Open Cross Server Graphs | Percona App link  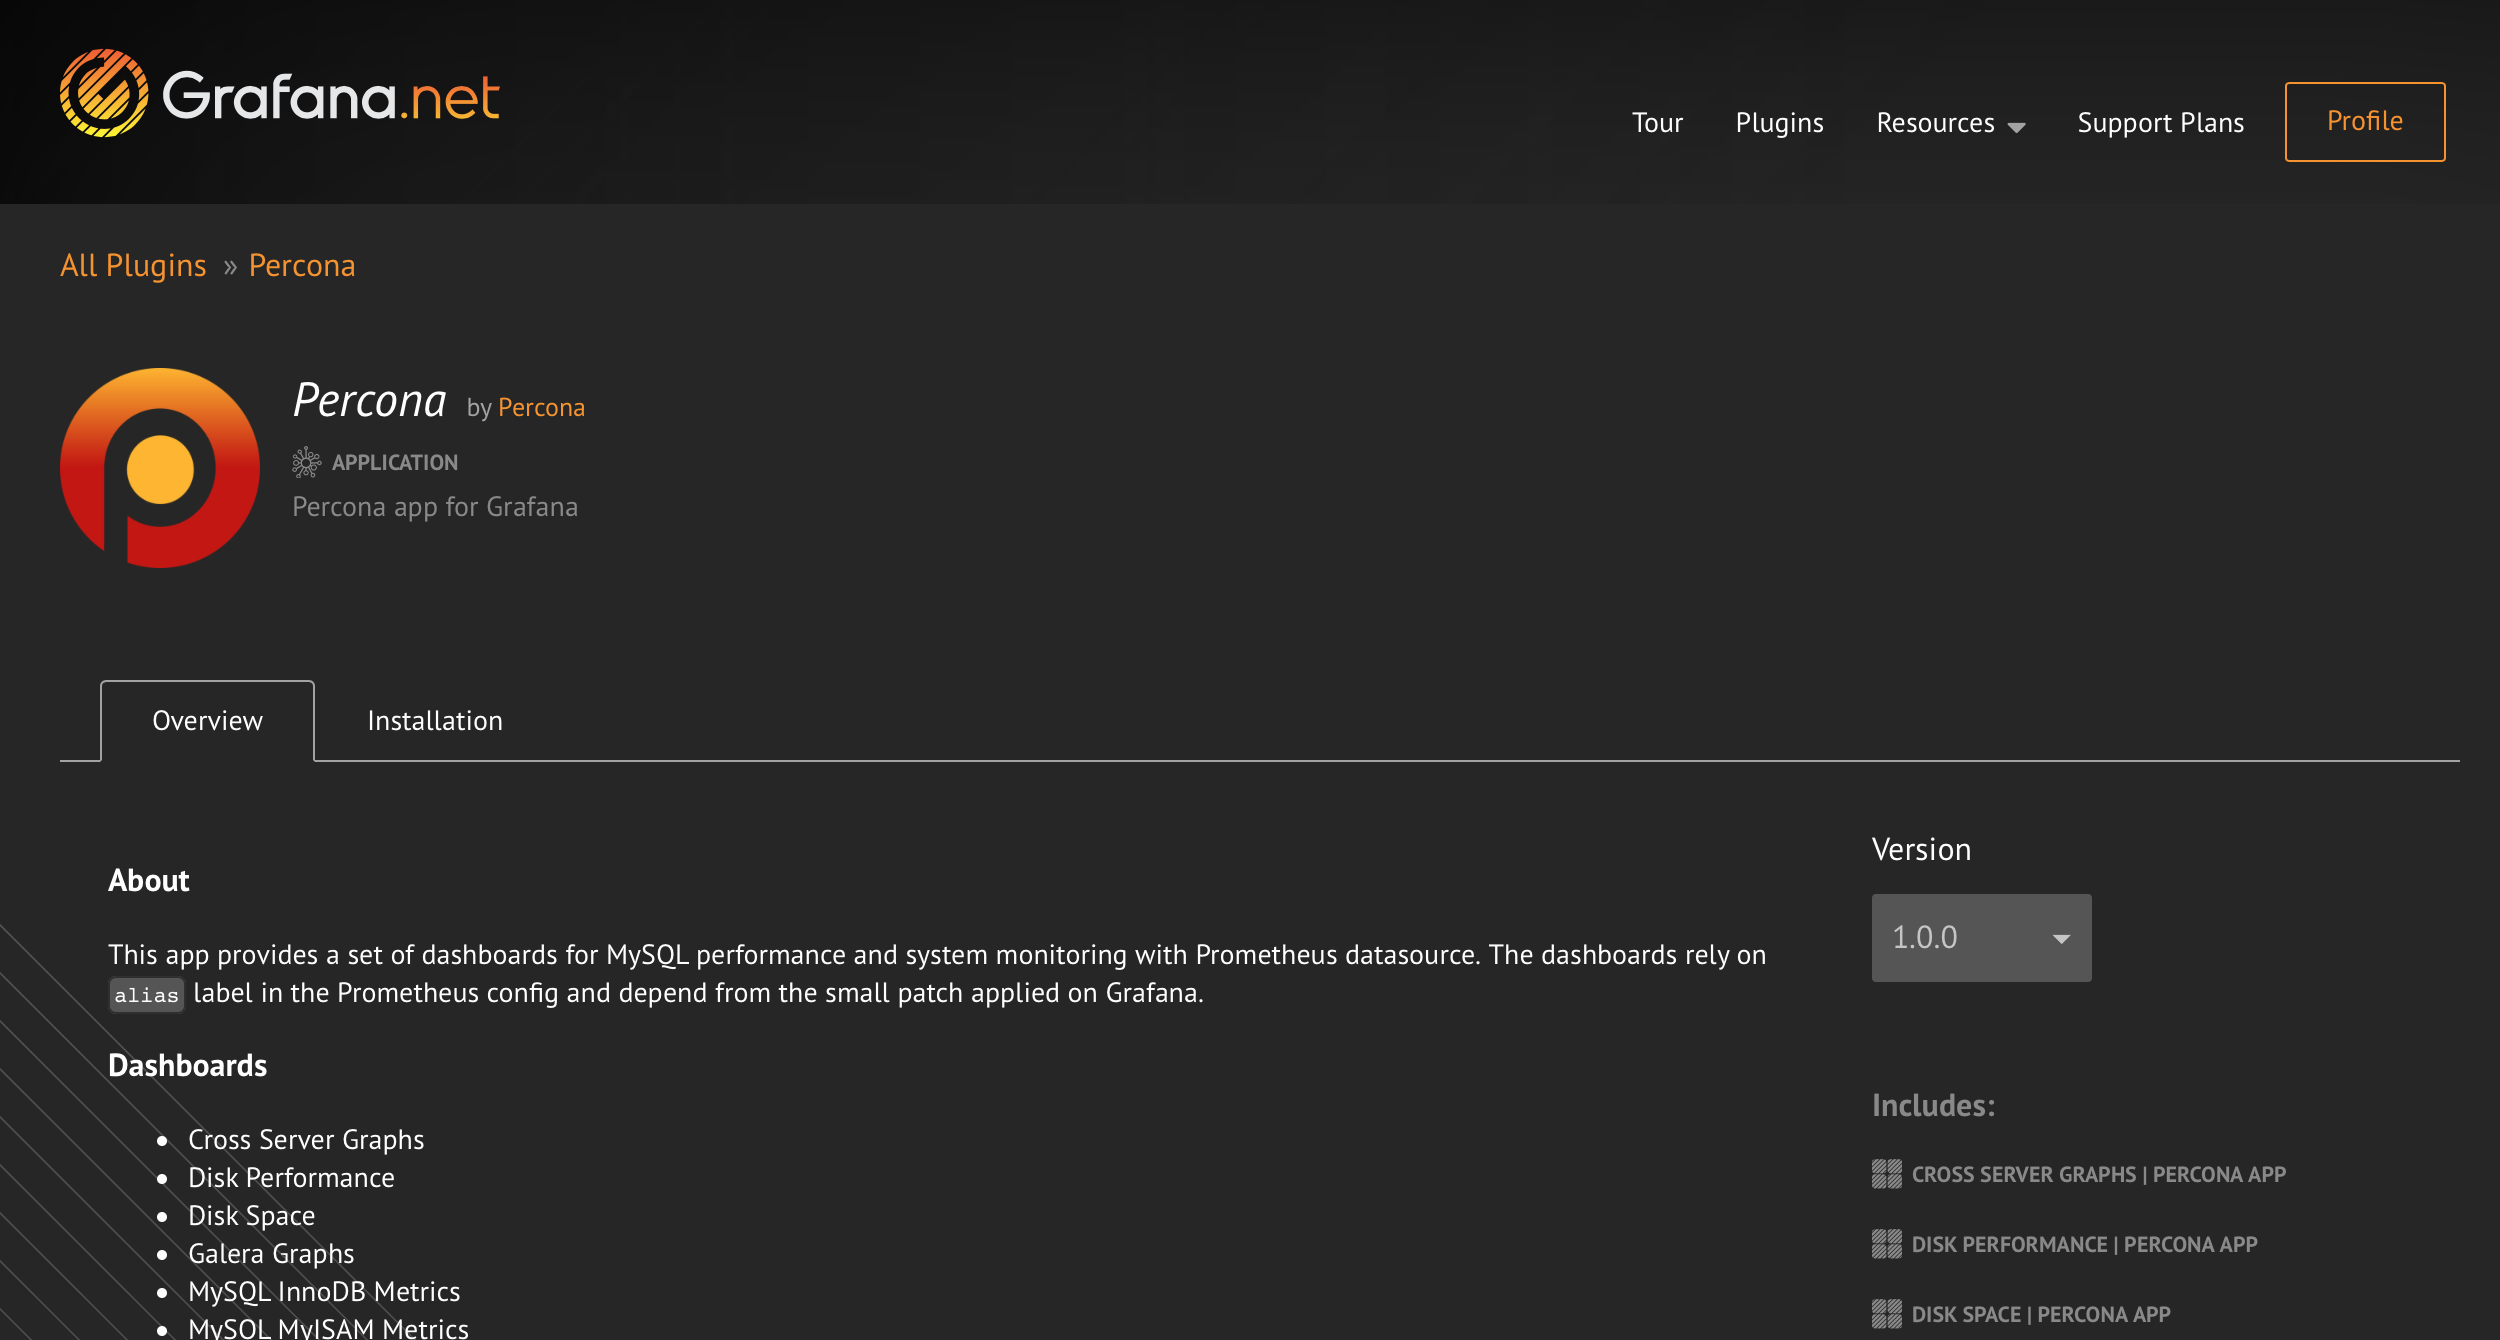tap(2098, 1174)
